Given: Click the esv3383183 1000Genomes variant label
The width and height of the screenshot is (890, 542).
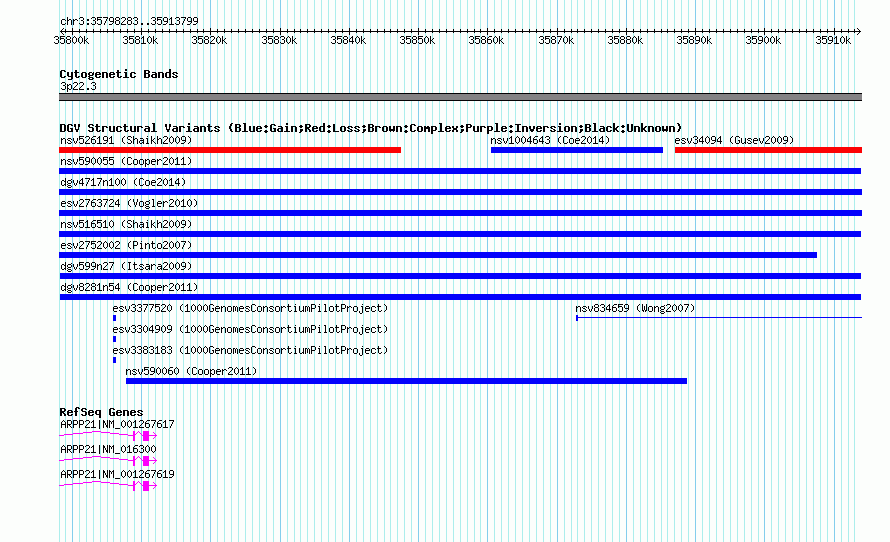Looking at the screenshot, I should (x=250, y=350).
